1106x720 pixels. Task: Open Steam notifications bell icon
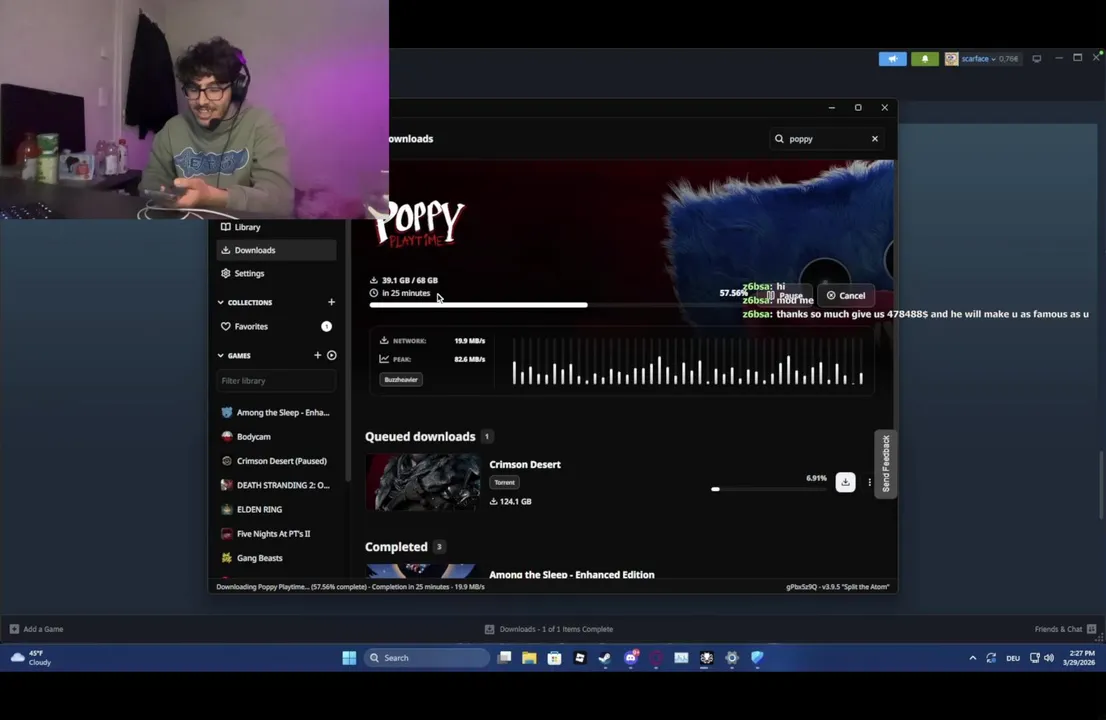click(x=925, y=59)
